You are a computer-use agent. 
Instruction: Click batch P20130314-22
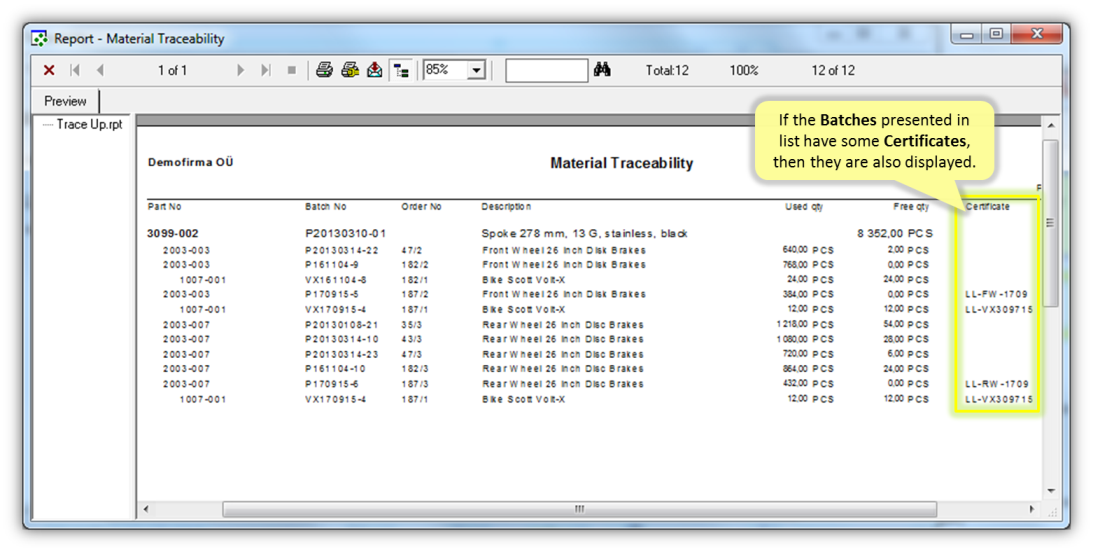pyautogui.click(x=342, y=250)
